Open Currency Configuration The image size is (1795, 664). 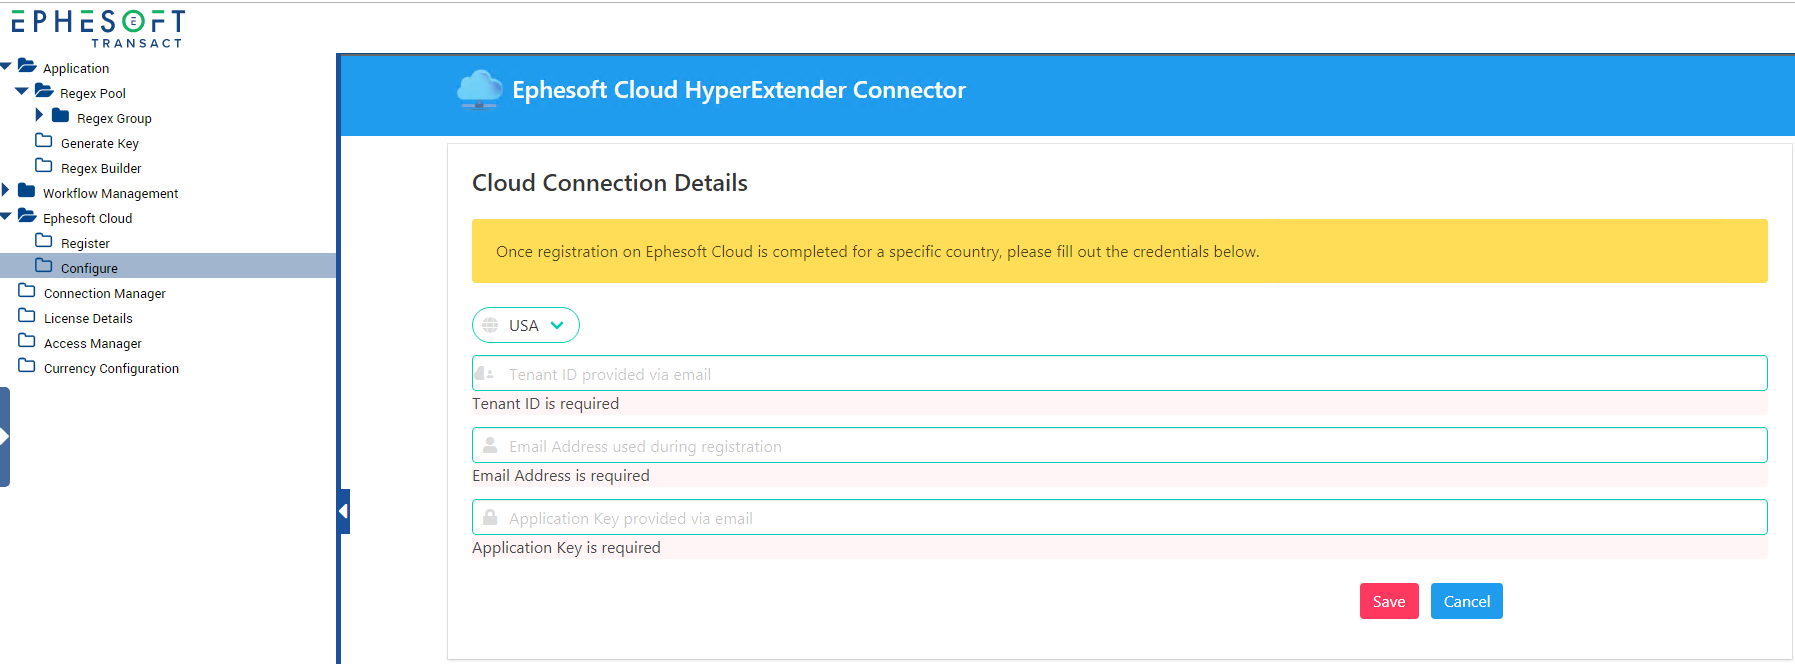[x=112, y=368]
